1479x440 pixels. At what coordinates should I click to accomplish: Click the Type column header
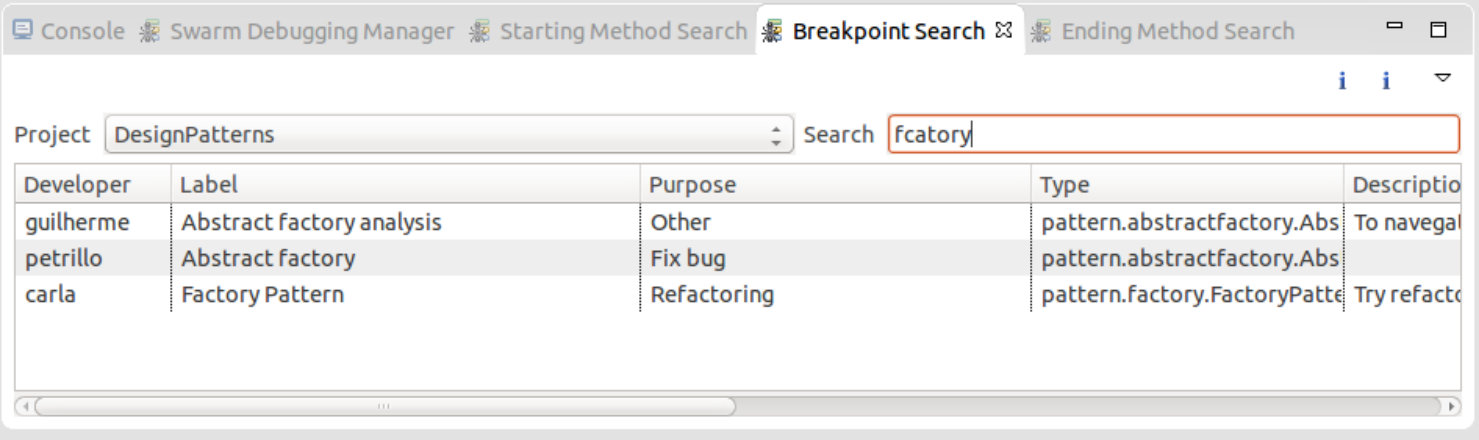click(x=1187, y=185)
